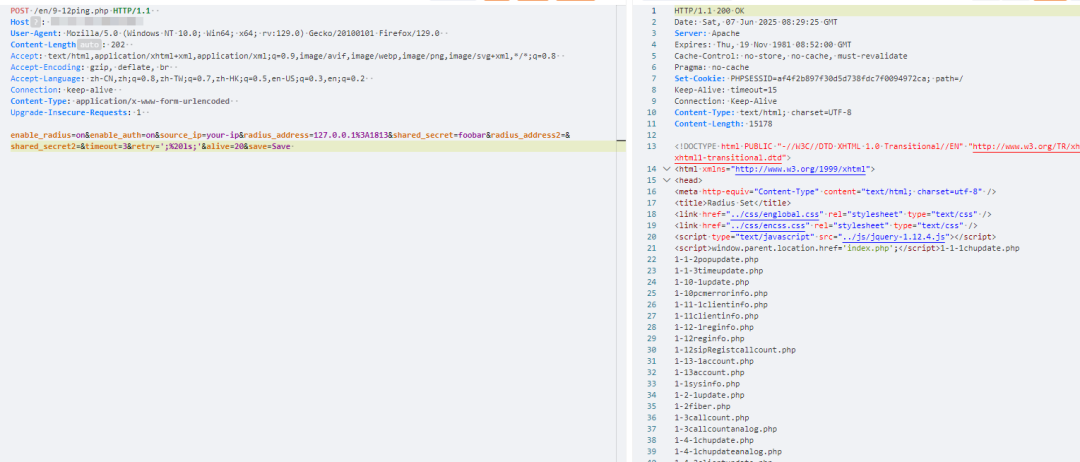Open the xhtml1-transitional.dtd link
The width and height of the screenshot is (1080, 462).
coord(728,158)
